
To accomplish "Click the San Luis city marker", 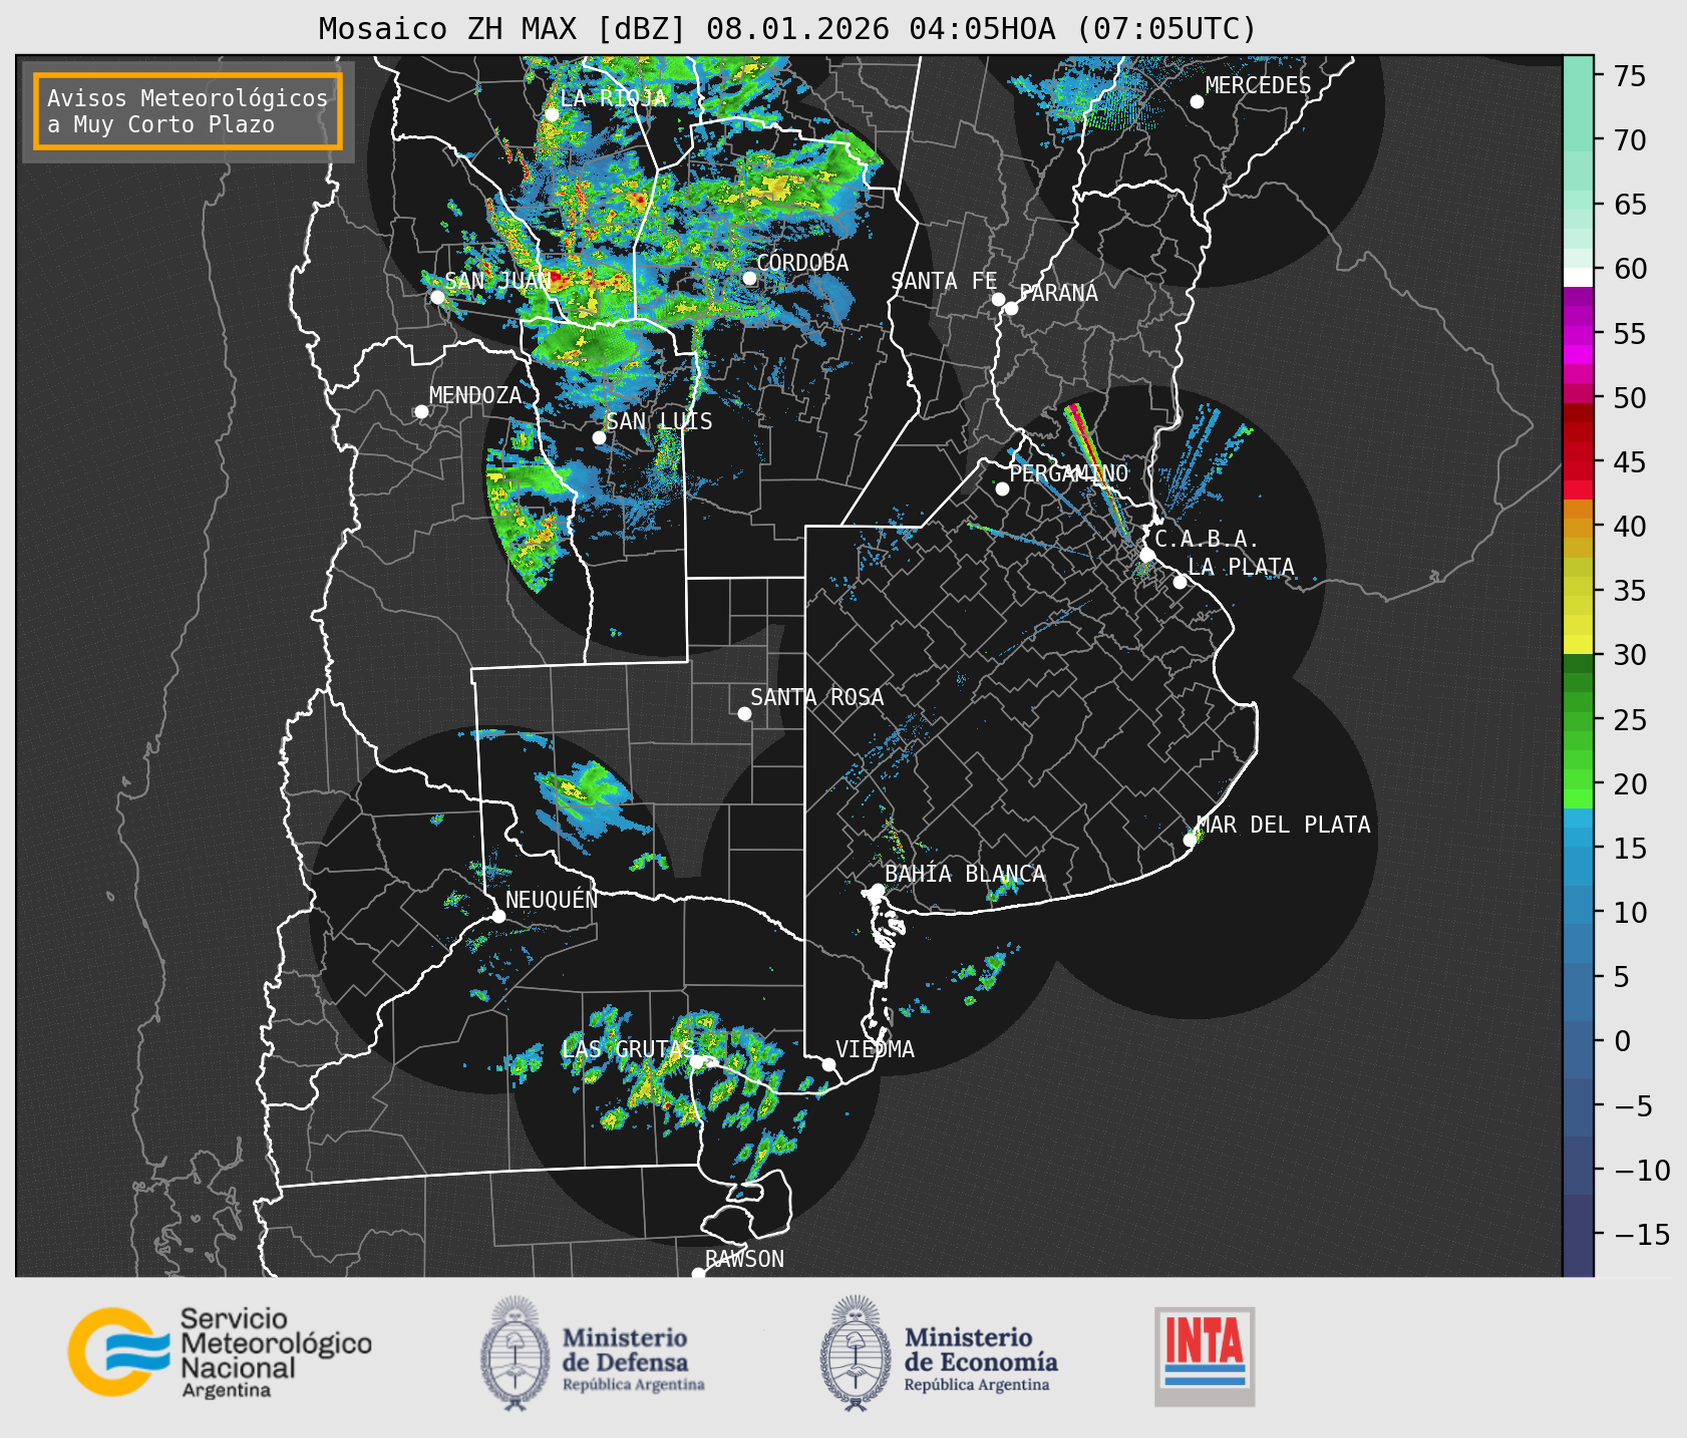I will pos(599,437).
